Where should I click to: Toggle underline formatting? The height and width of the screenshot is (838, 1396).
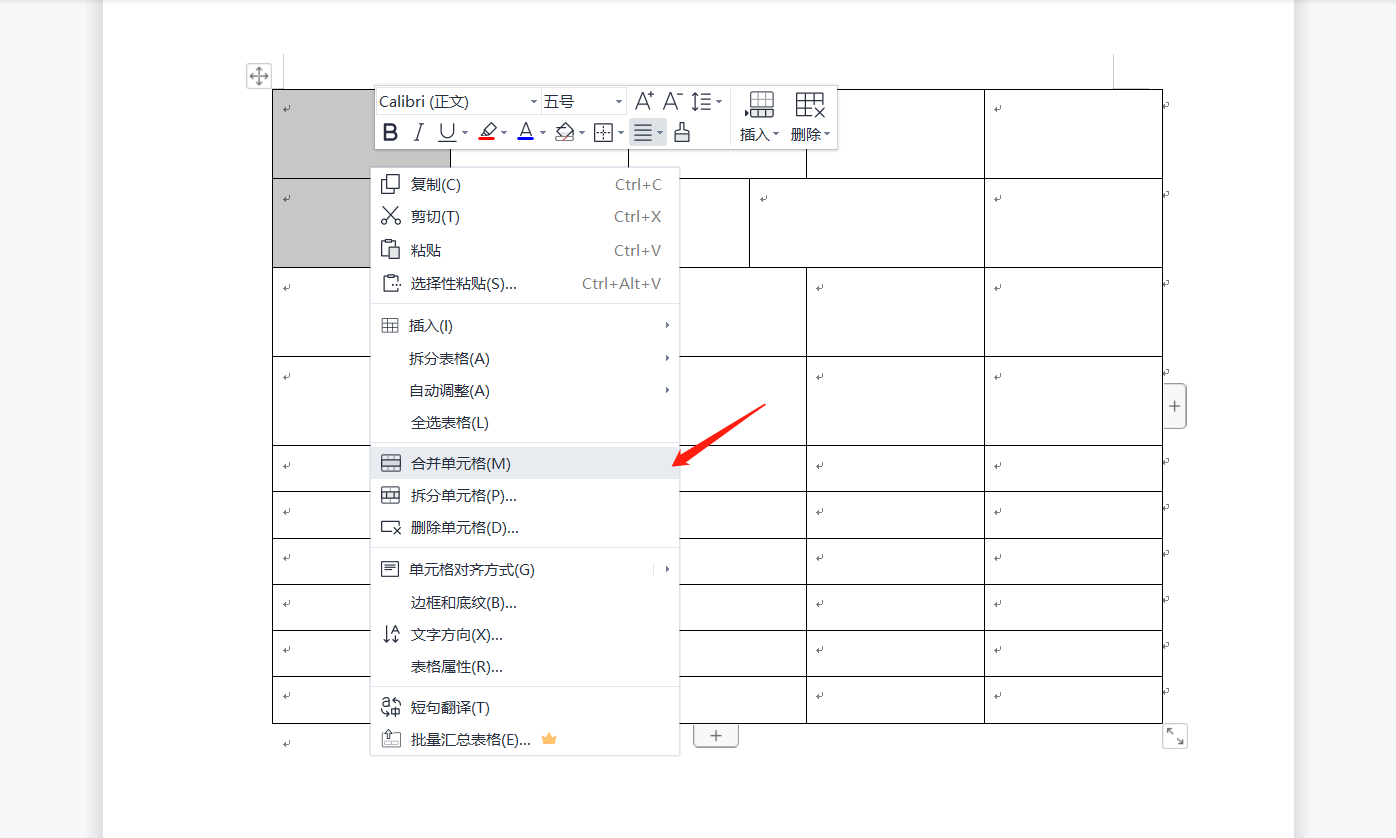click(446, 131)
